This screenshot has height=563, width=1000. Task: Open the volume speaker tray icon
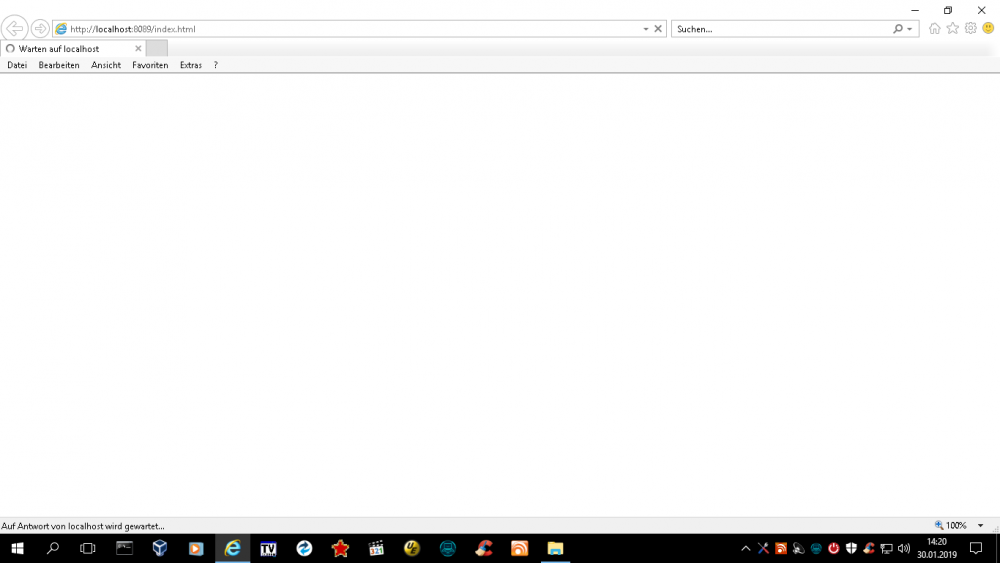tap(904, 548)
